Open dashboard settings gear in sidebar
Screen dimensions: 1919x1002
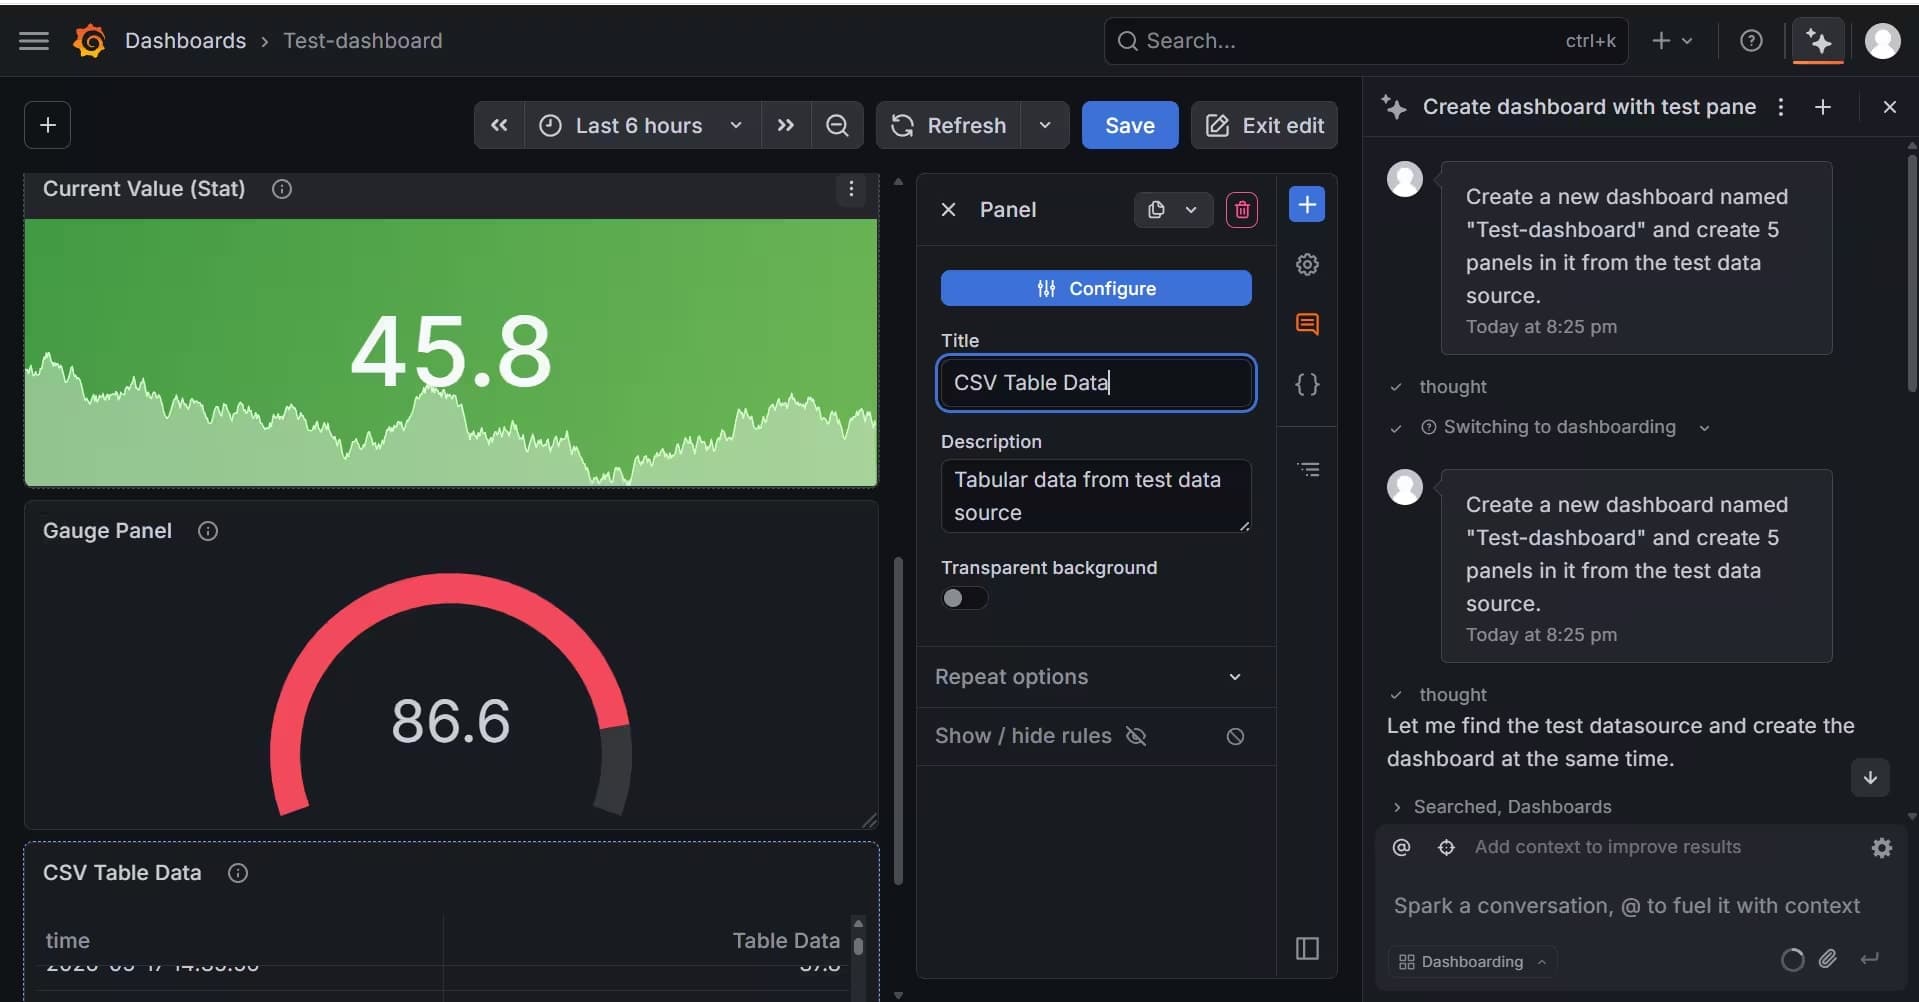coord(1307,265)
